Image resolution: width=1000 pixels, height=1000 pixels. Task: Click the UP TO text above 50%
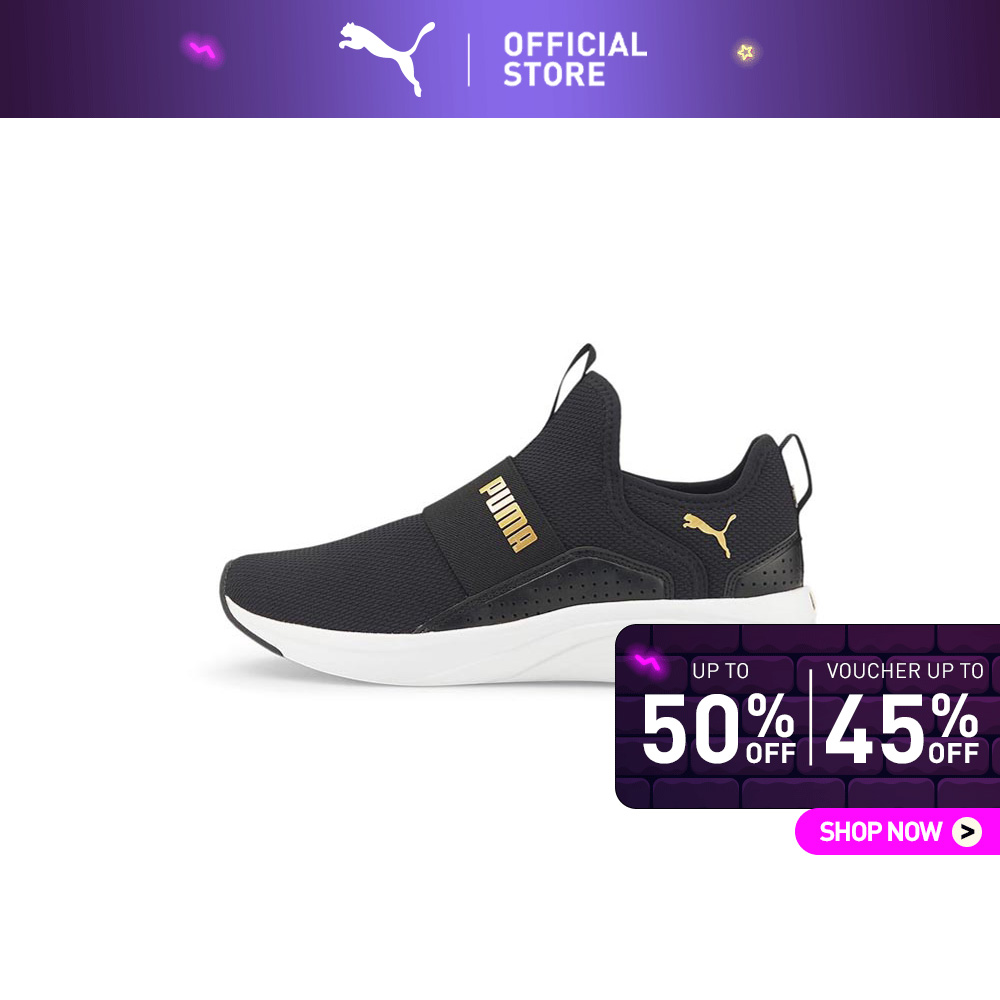[721, 671]
